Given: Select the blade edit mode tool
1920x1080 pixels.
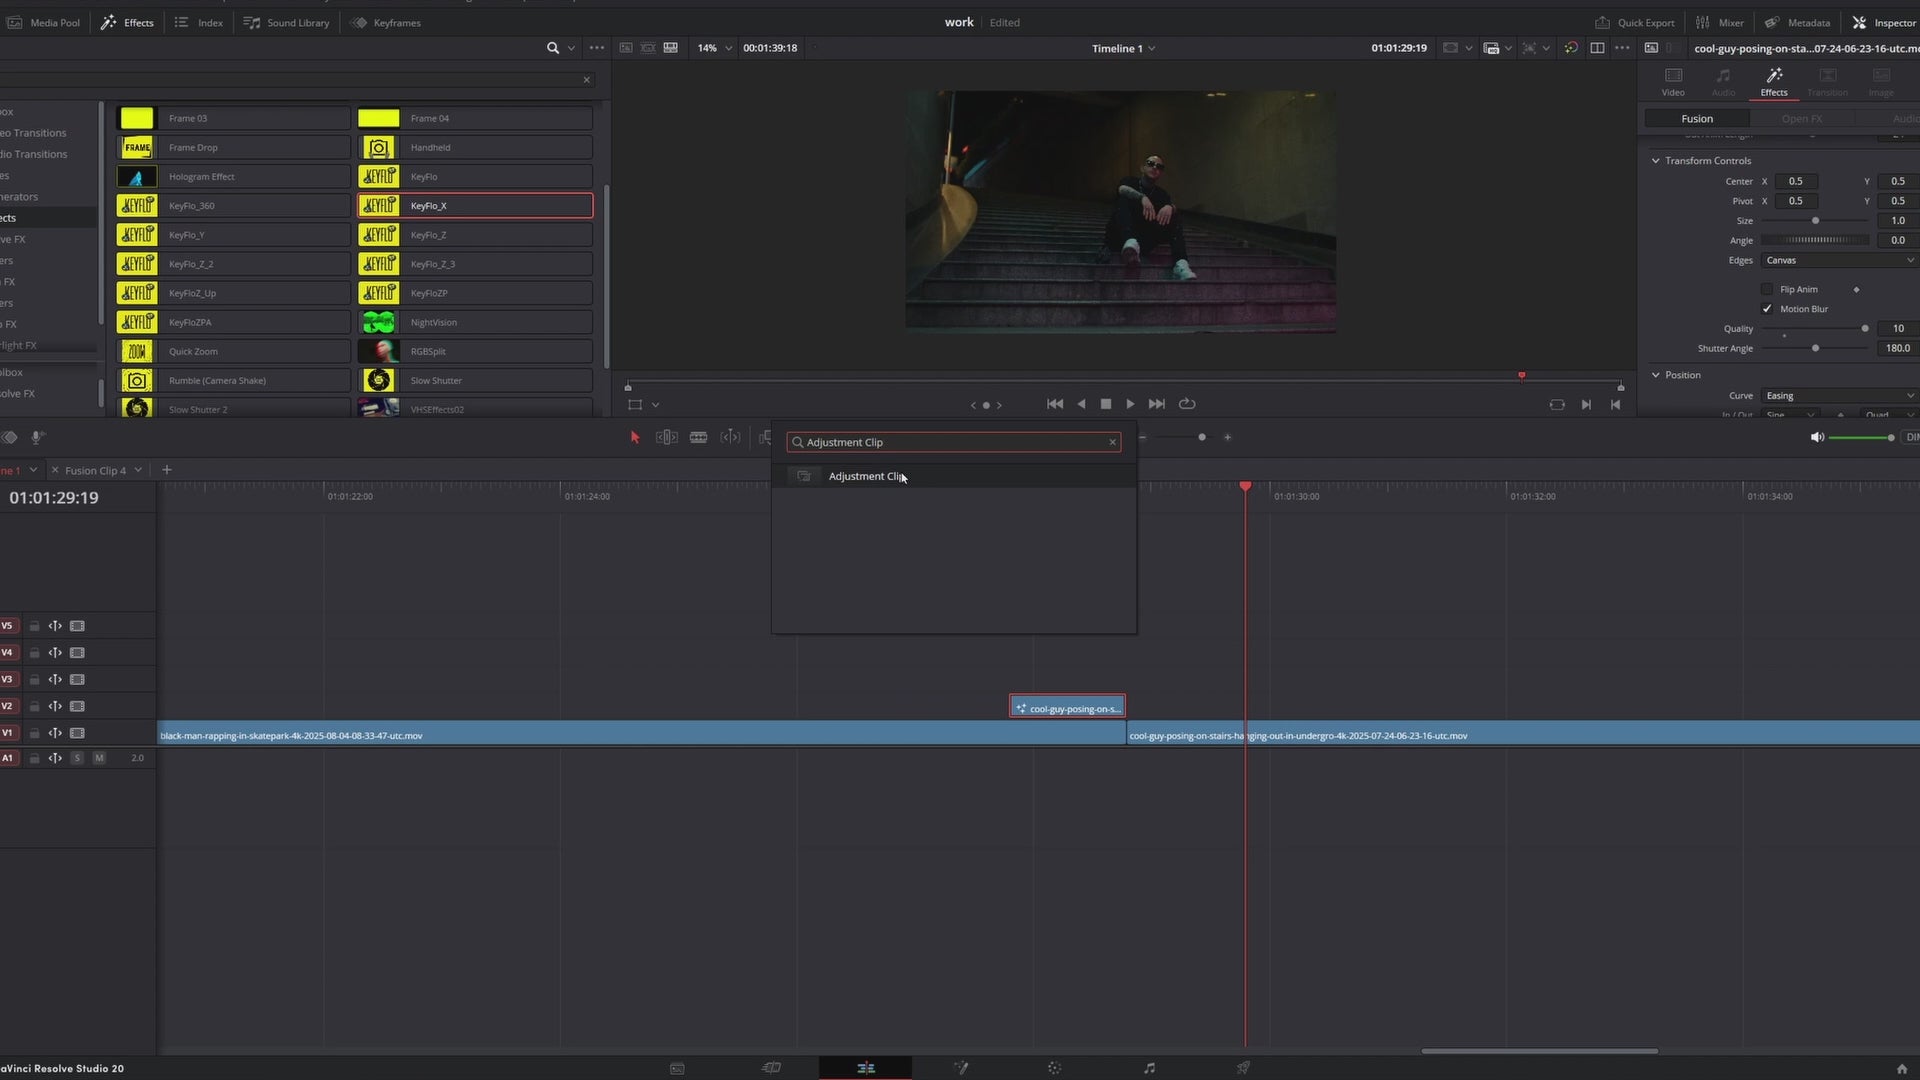Looking at the screenshot, I should tap(698, 437).
